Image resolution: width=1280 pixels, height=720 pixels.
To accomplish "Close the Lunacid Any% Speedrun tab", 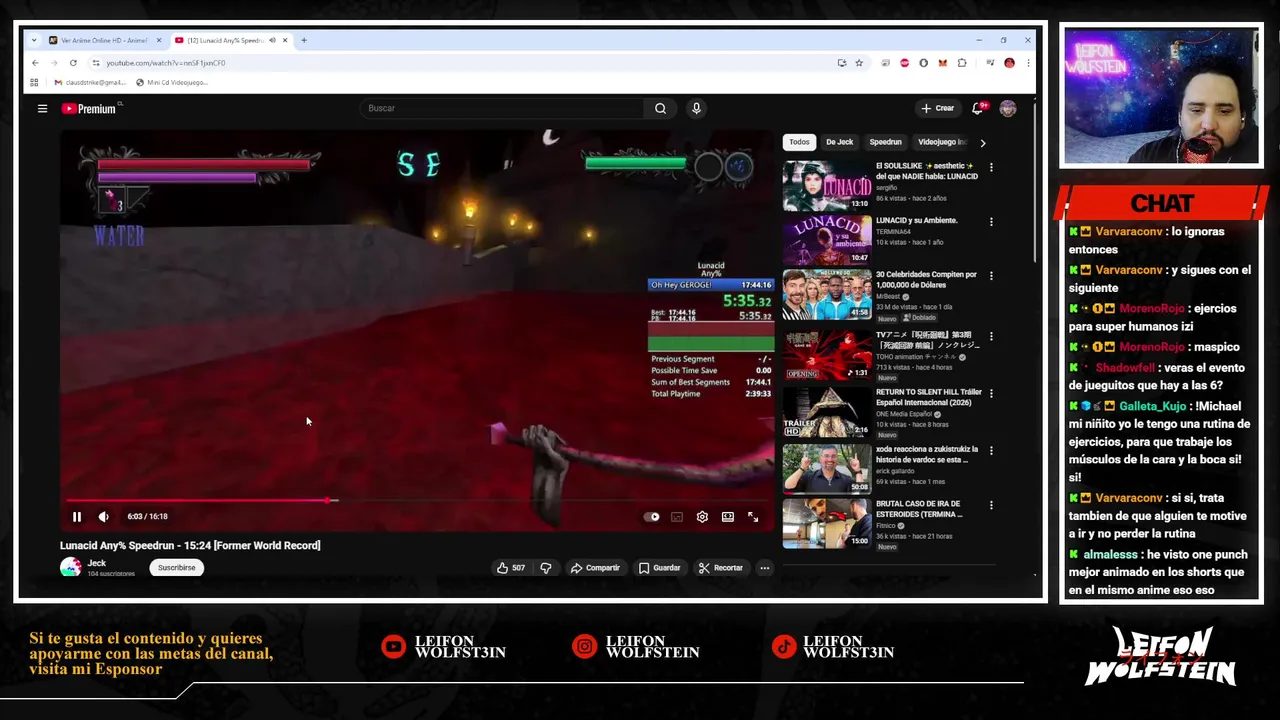I will click(285, 40).
